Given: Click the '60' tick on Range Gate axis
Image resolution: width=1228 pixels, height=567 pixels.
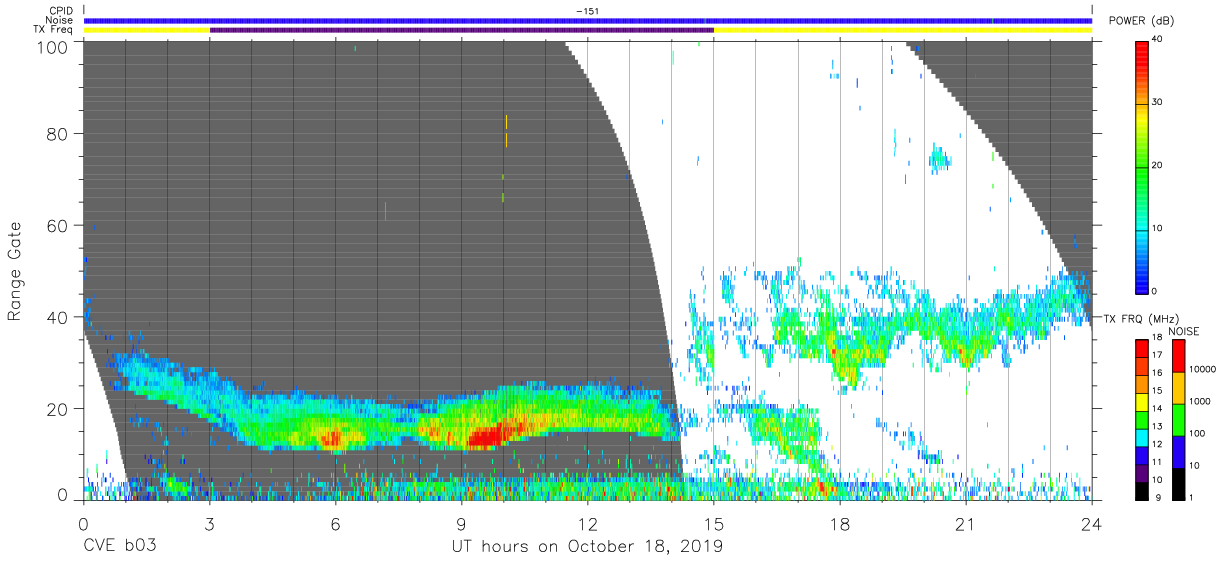Looking at the screenshot, I should point(59,225).
